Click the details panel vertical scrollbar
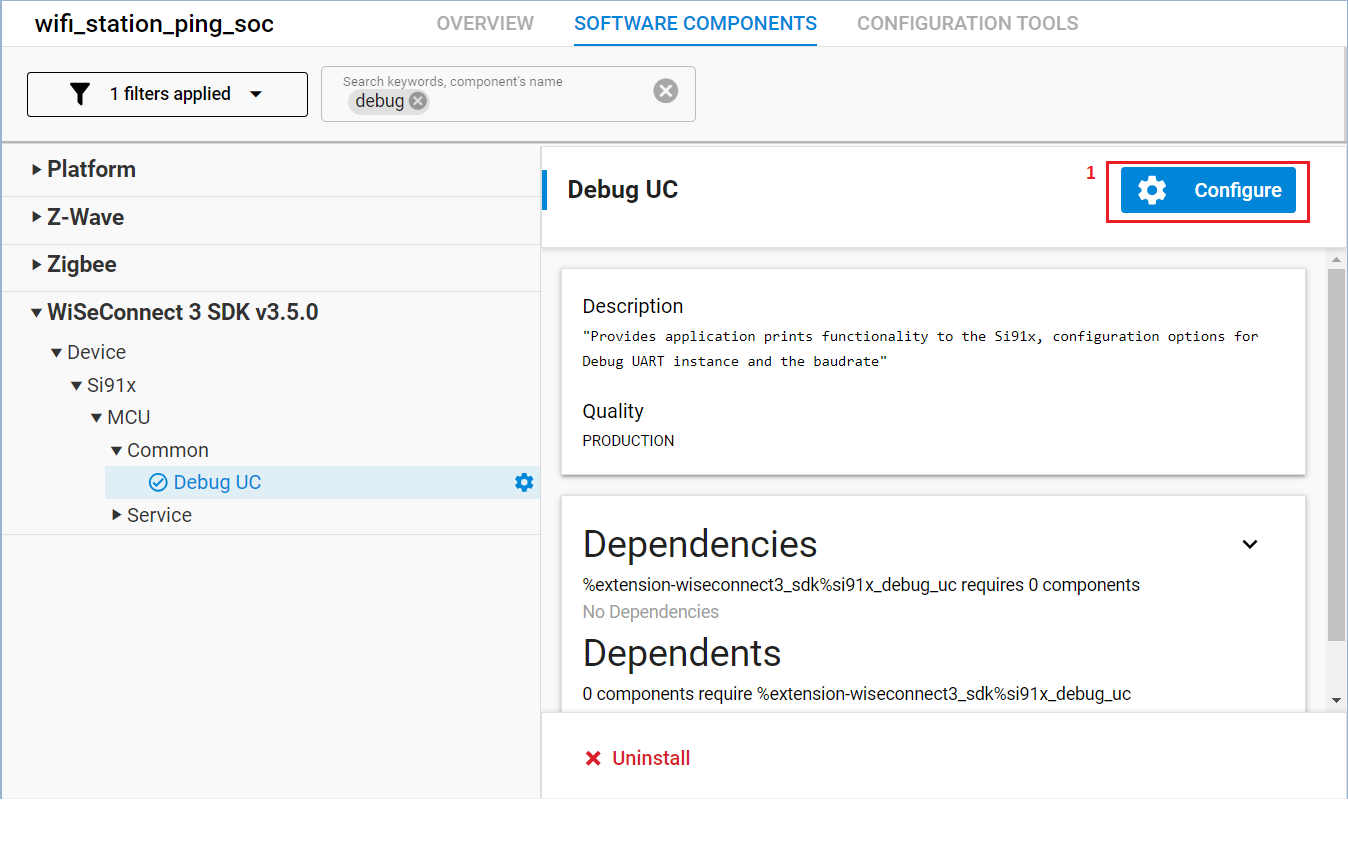Screen dimensions: 1348x858 pyautogui.click(x=1336, y=450)
